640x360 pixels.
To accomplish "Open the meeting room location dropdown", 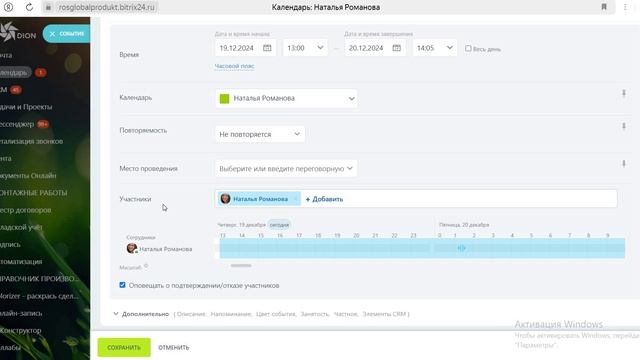I will pos(286,169).
